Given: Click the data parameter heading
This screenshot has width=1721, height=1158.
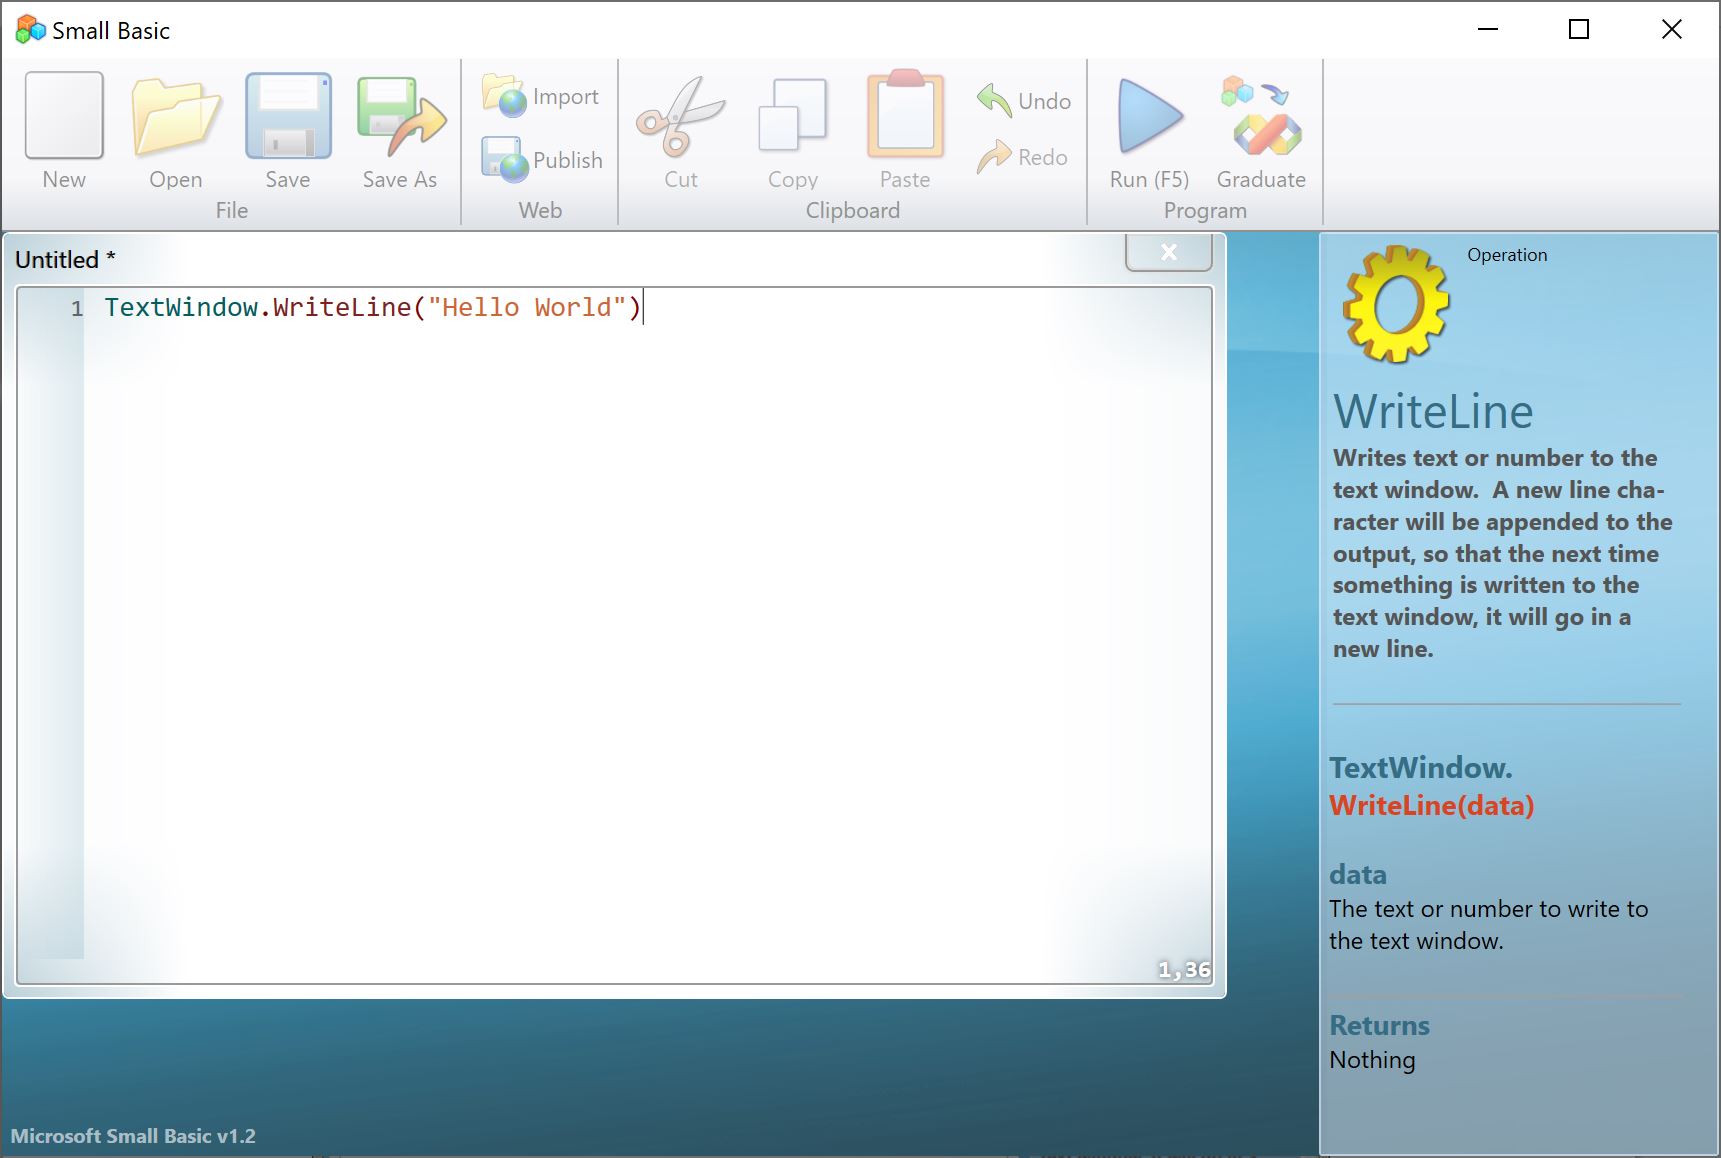Looking at the screenshot, I should [1357, 875].
